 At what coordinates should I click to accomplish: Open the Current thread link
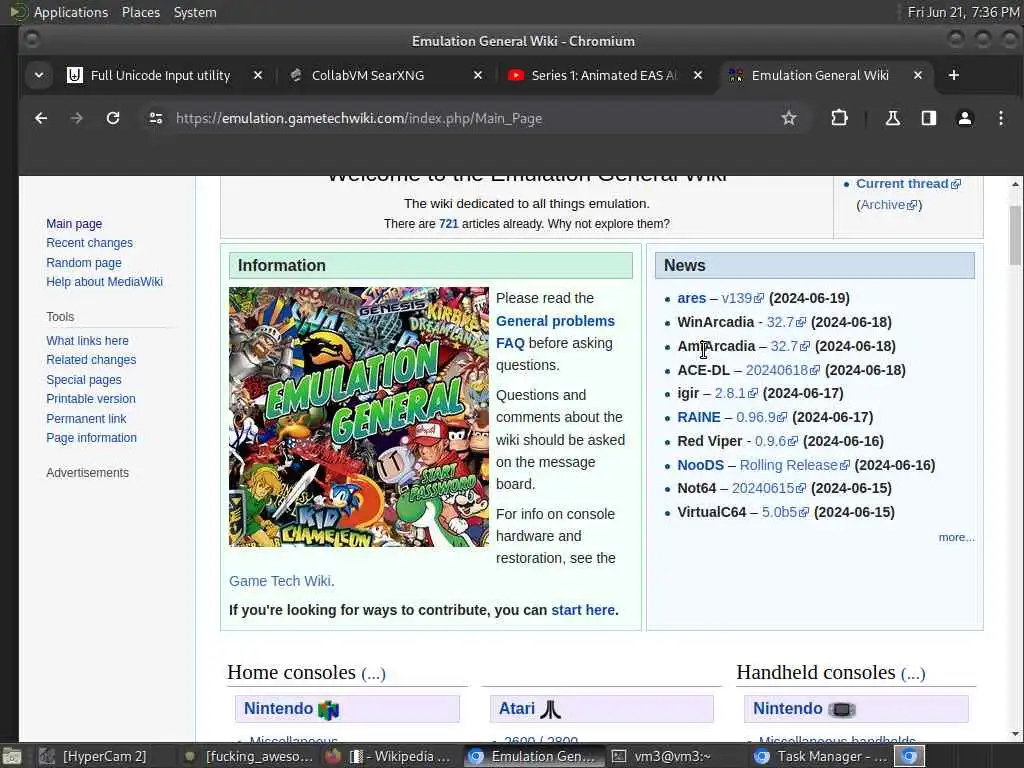[x=908, y=184]
